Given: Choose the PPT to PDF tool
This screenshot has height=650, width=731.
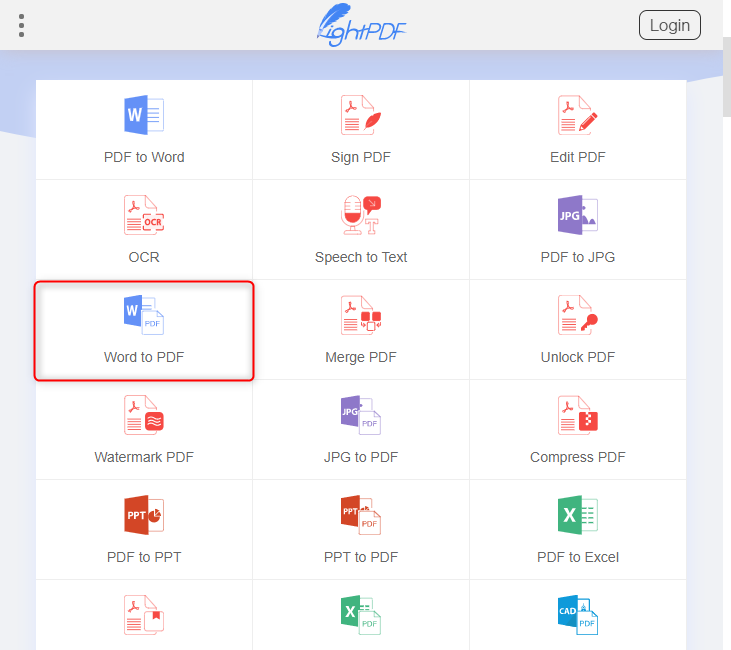Looking at the screenshot, I should pyautogui.click(x=360, y=530).
